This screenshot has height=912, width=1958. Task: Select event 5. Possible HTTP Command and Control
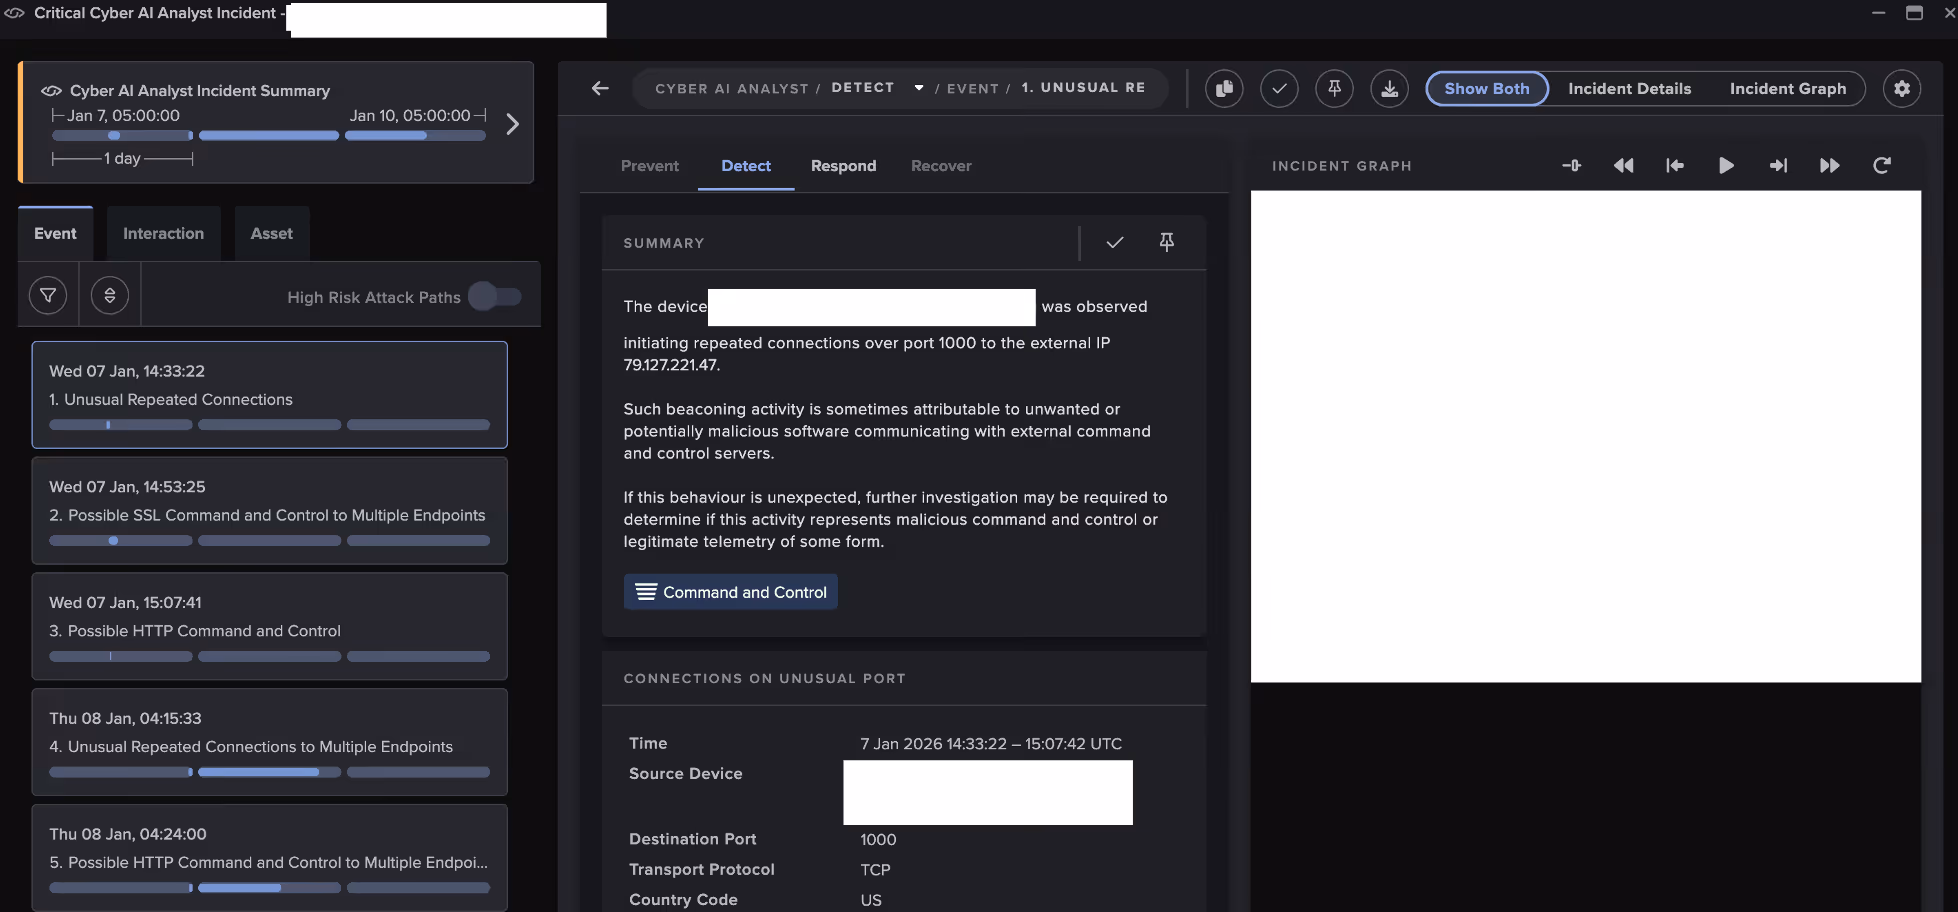[269, 858]
